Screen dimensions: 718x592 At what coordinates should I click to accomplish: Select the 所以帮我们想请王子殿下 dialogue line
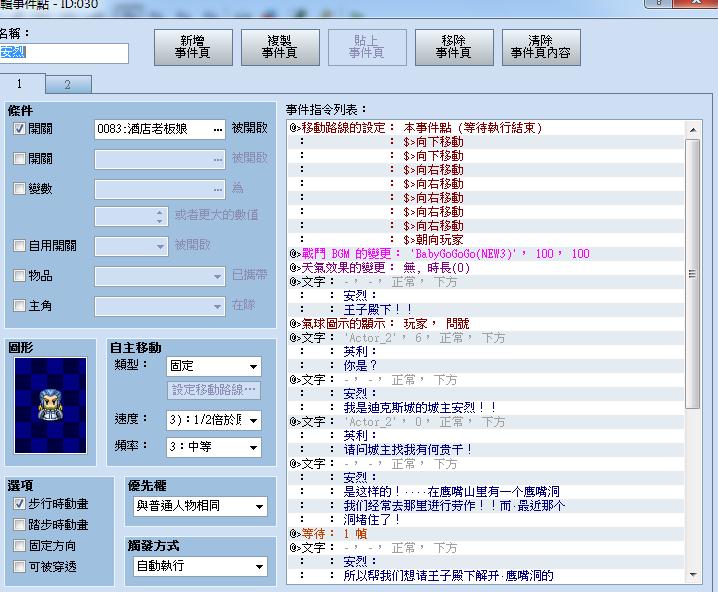coord(486,576)
